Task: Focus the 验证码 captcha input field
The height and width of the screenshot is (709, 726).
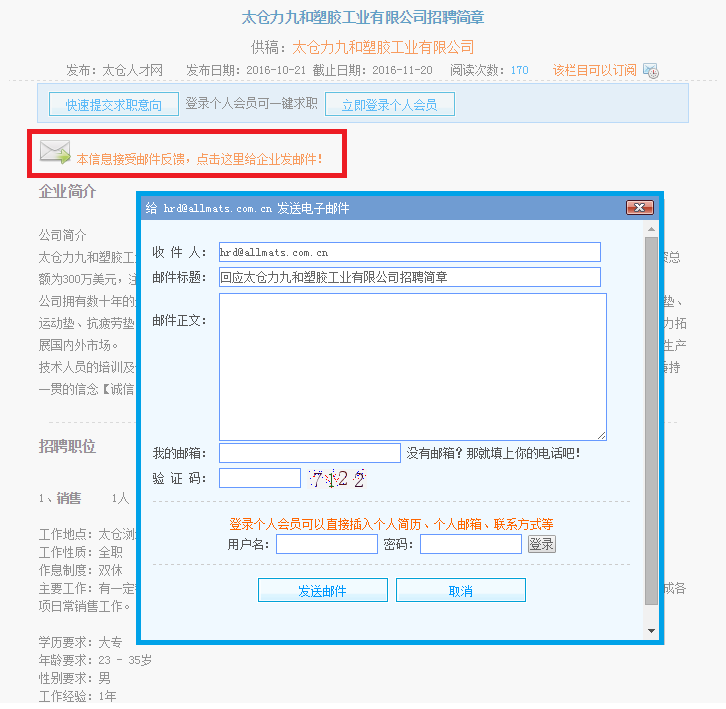Action: [x=260, y=478]
